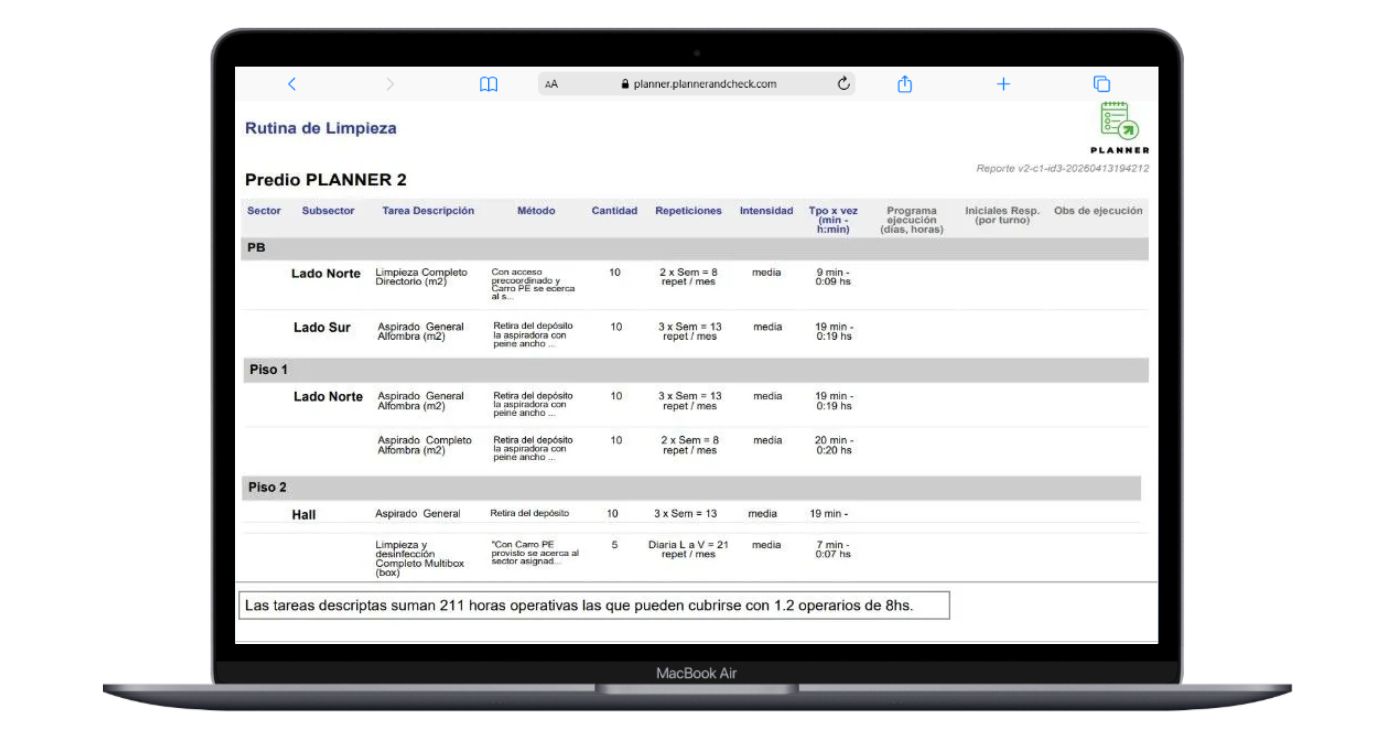Click the Hall subsector label
Image resolution: width=1392 pixels, height=752 pixels.
coord(304,515)
